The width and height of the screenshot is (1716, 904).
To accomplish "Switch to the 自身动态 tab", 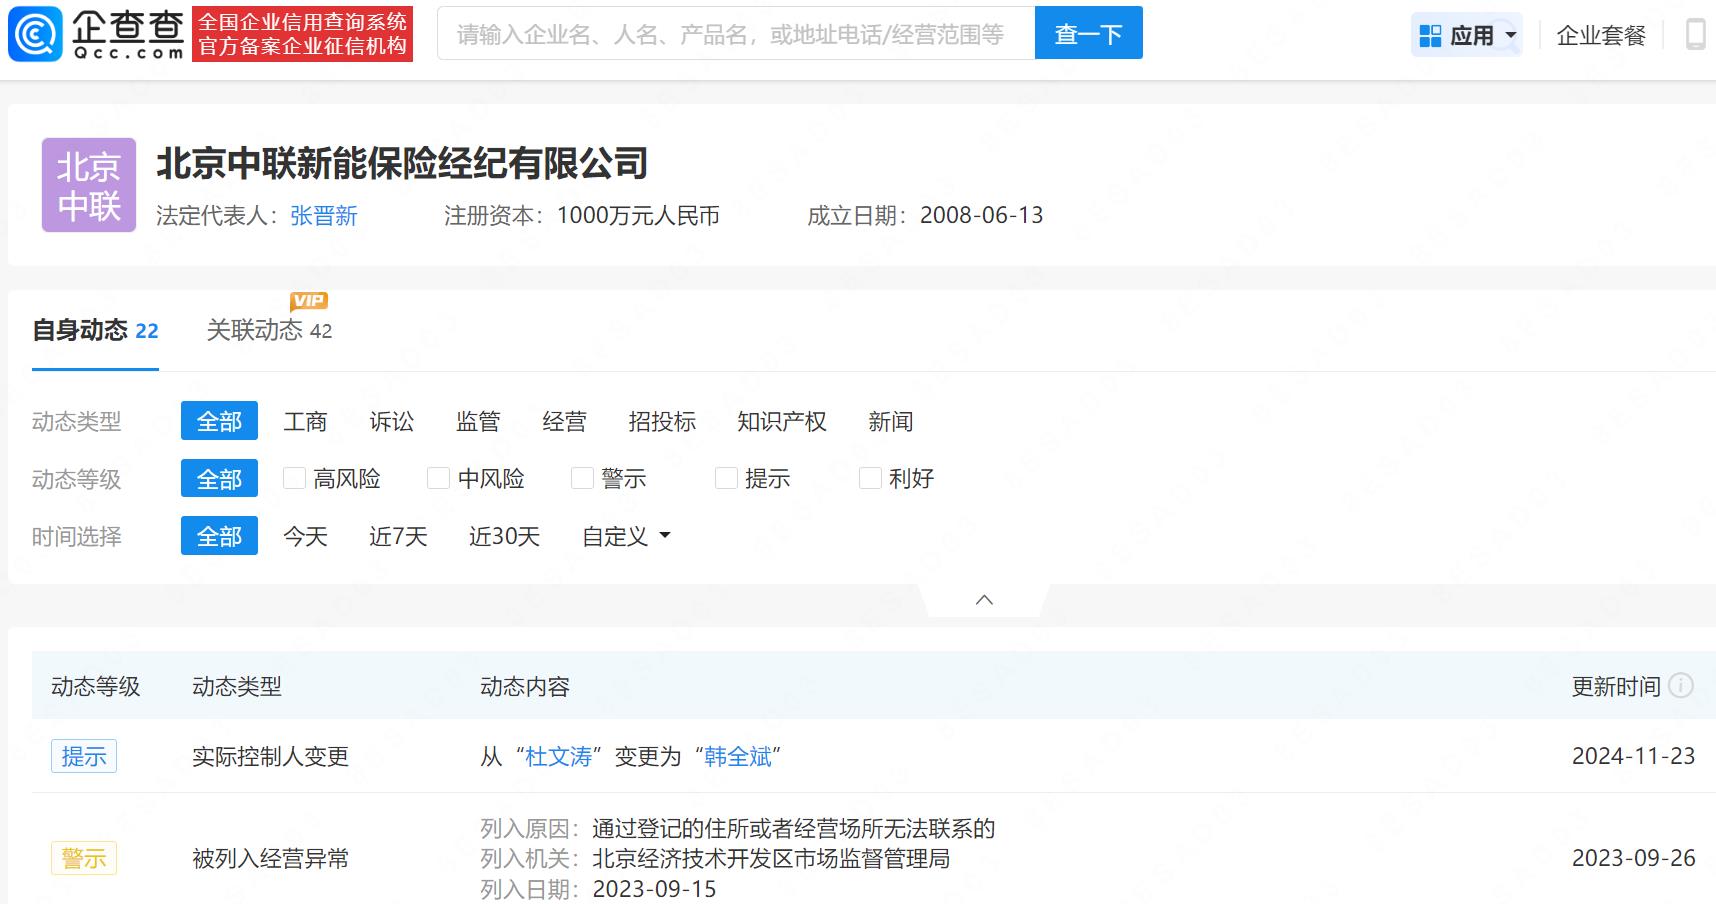I will pos(95,331).
